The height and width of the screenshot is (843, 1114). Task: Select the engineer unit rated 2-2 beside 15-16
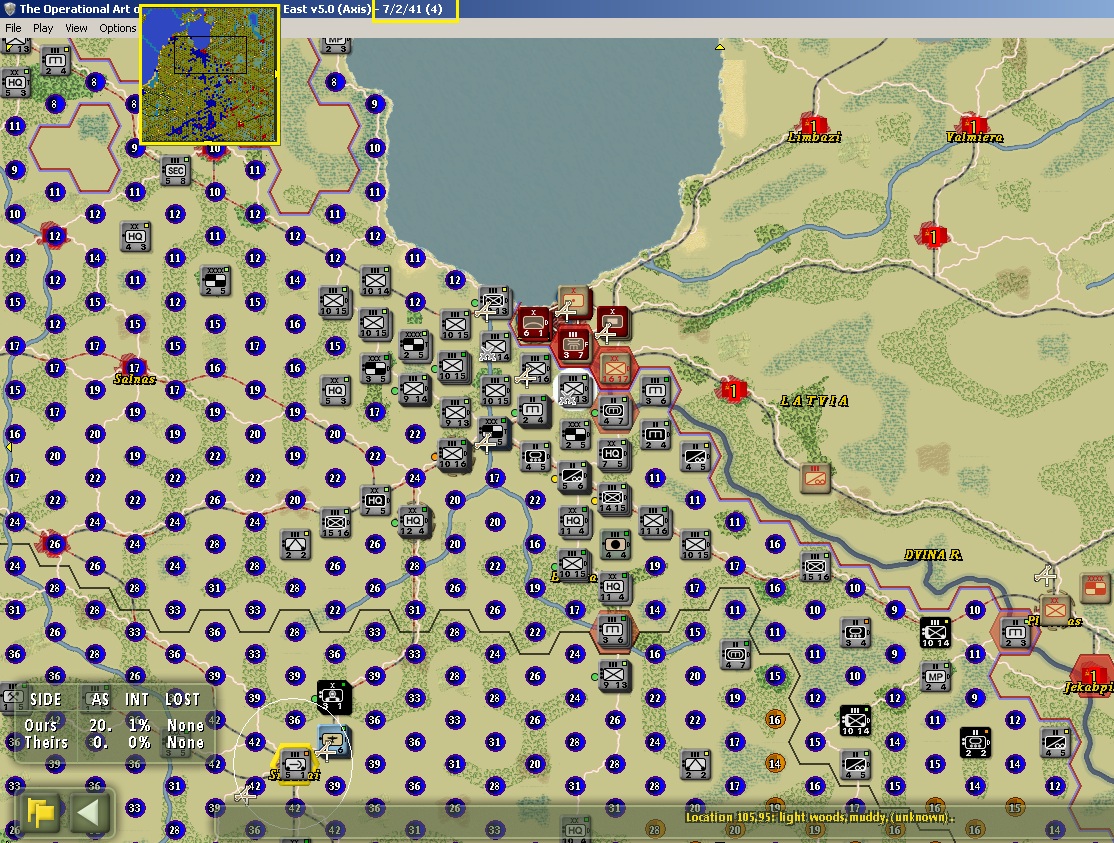click(x=295, y=545)
